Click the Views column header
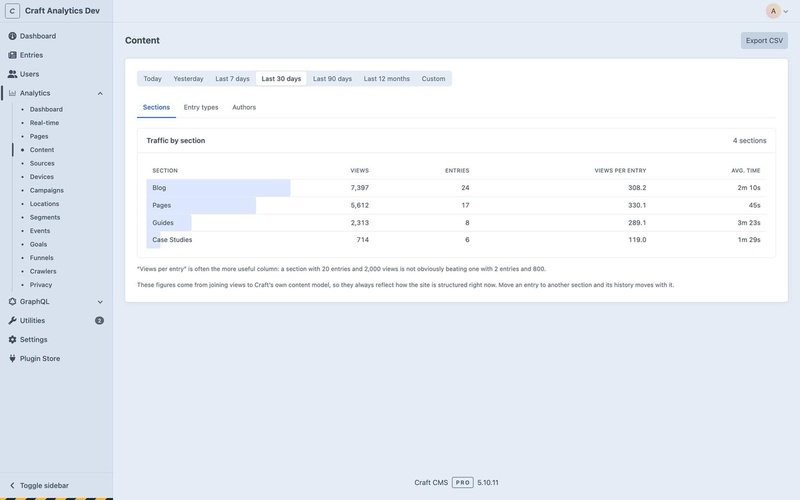 coord(359,170)
